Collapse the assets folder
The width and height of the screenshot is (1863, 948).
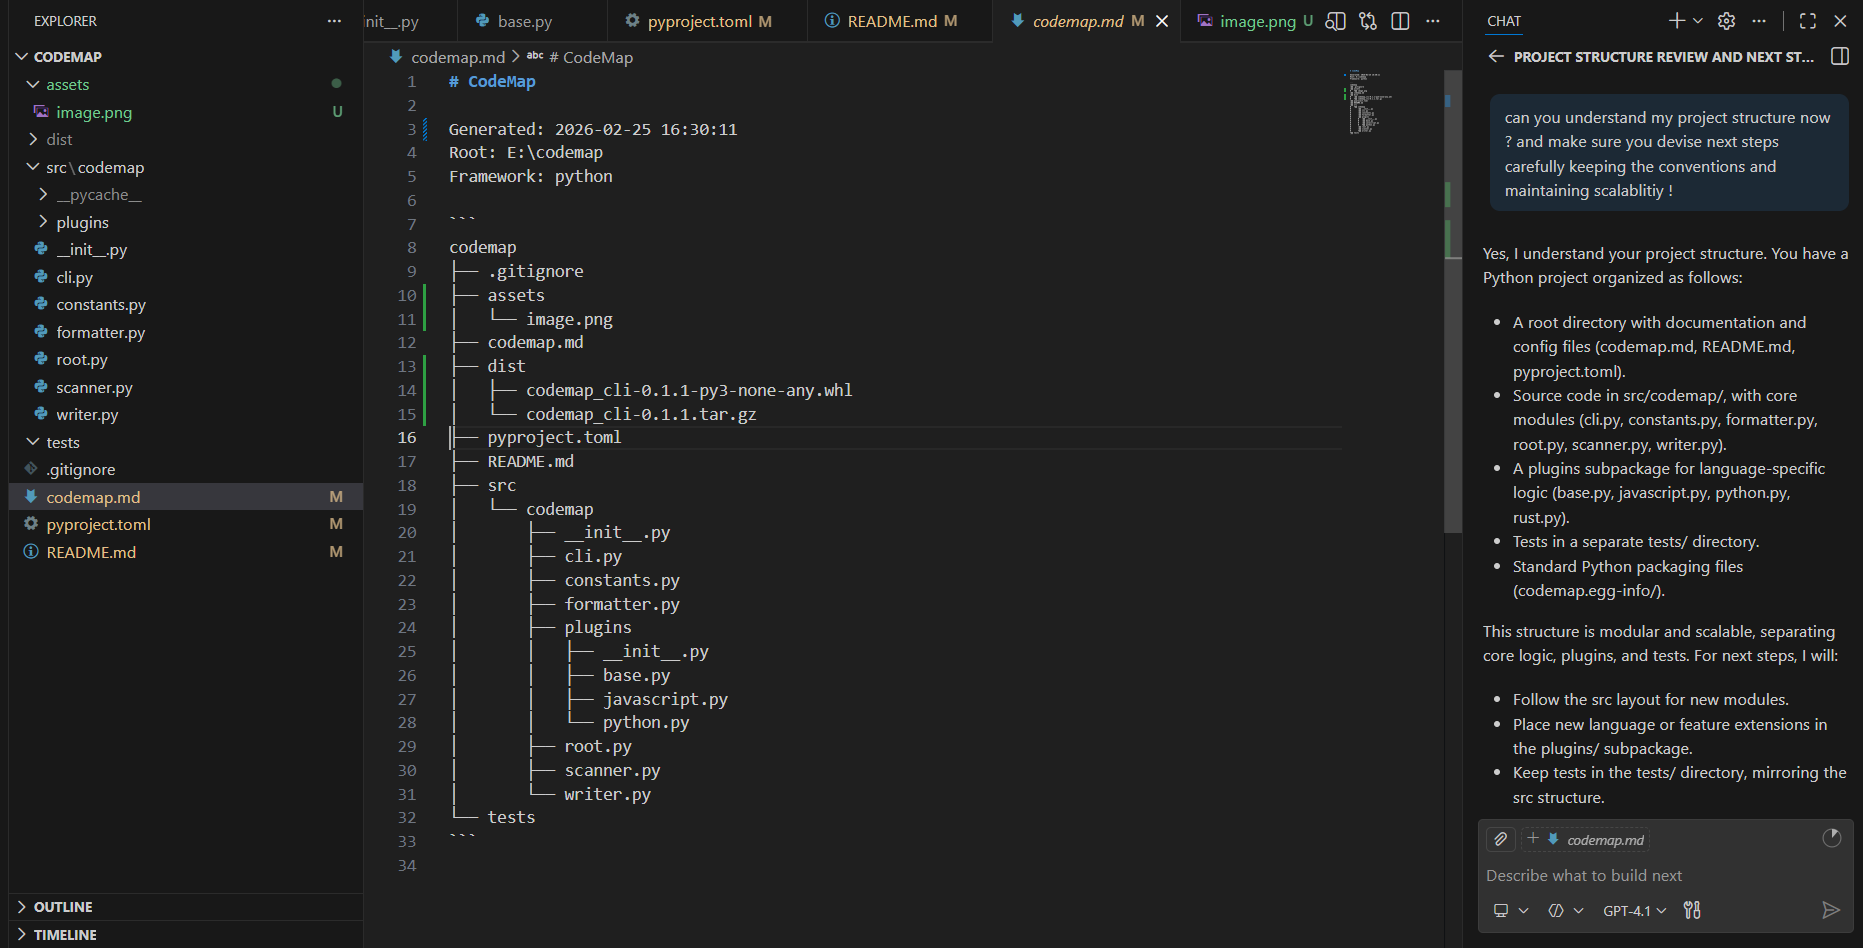coord(33,84)
